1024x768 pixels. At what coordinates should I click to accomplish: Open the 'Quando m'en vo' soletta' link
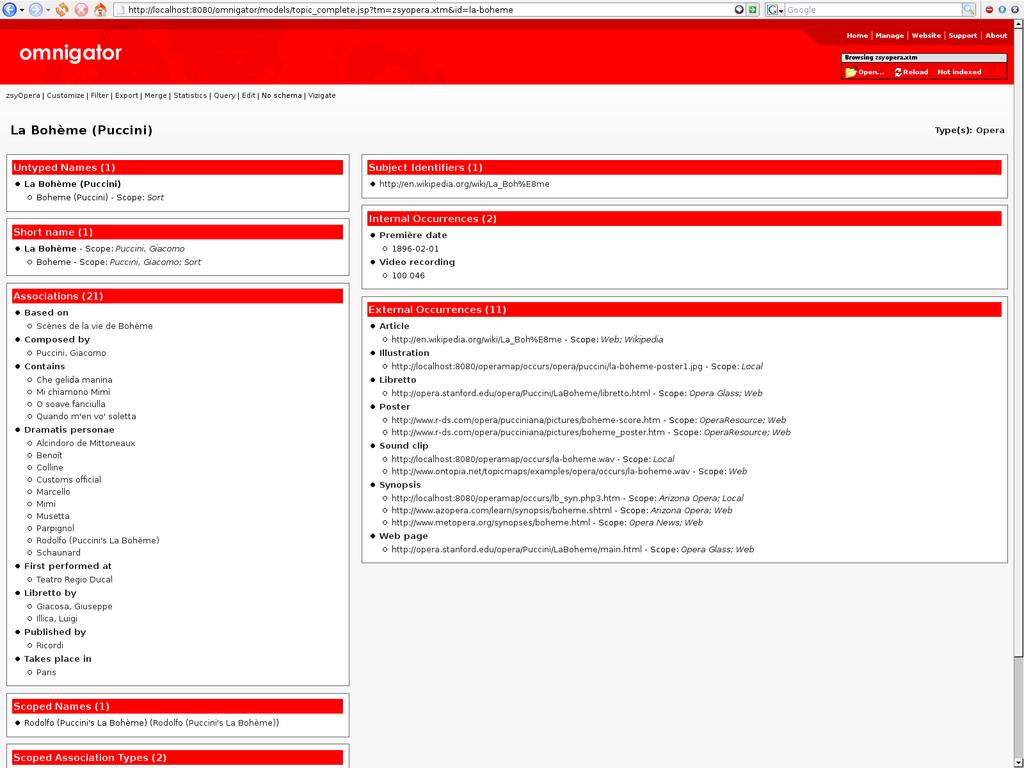86,416
